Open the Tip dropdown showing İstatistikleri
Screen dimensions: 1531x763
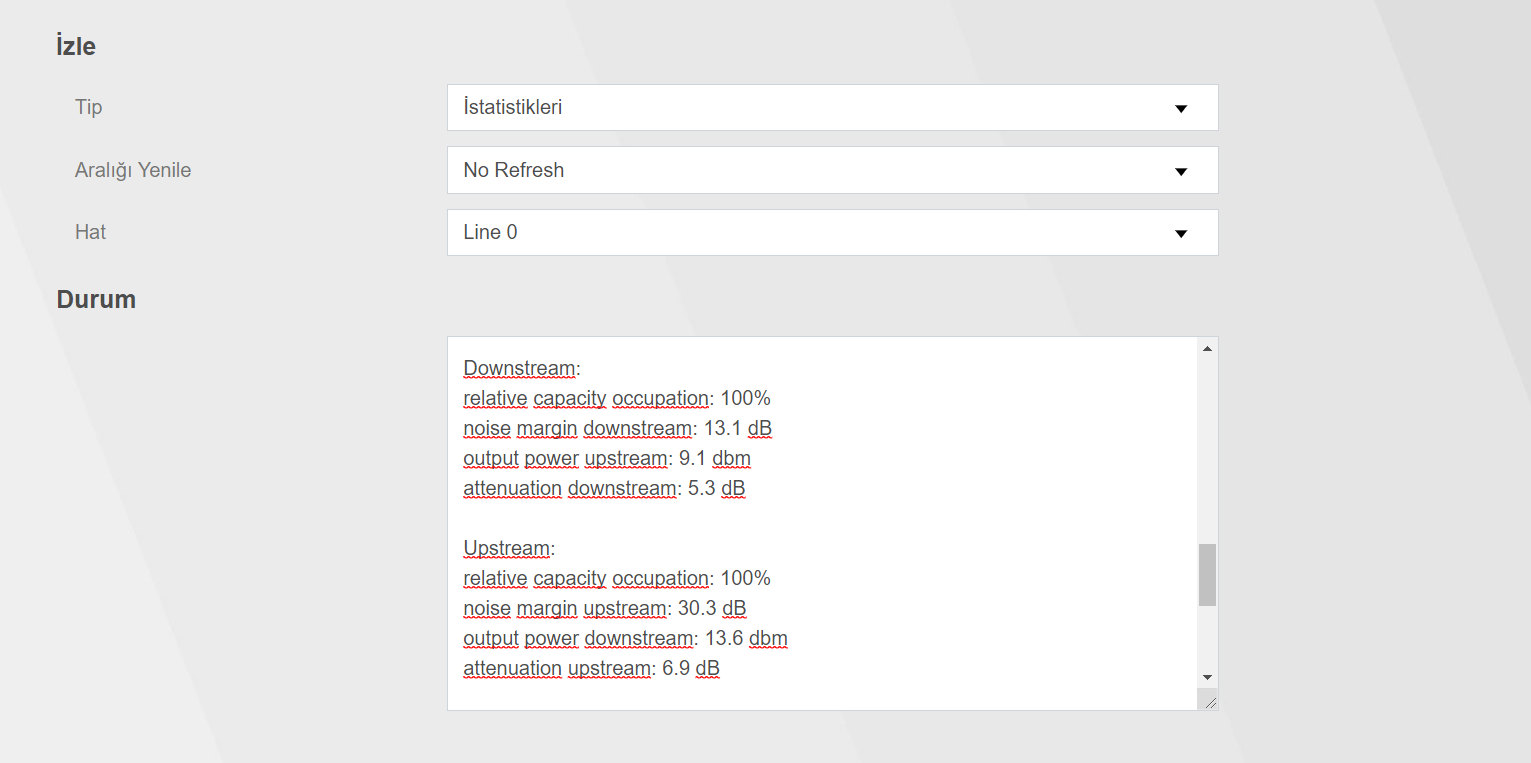coord(831,107)
